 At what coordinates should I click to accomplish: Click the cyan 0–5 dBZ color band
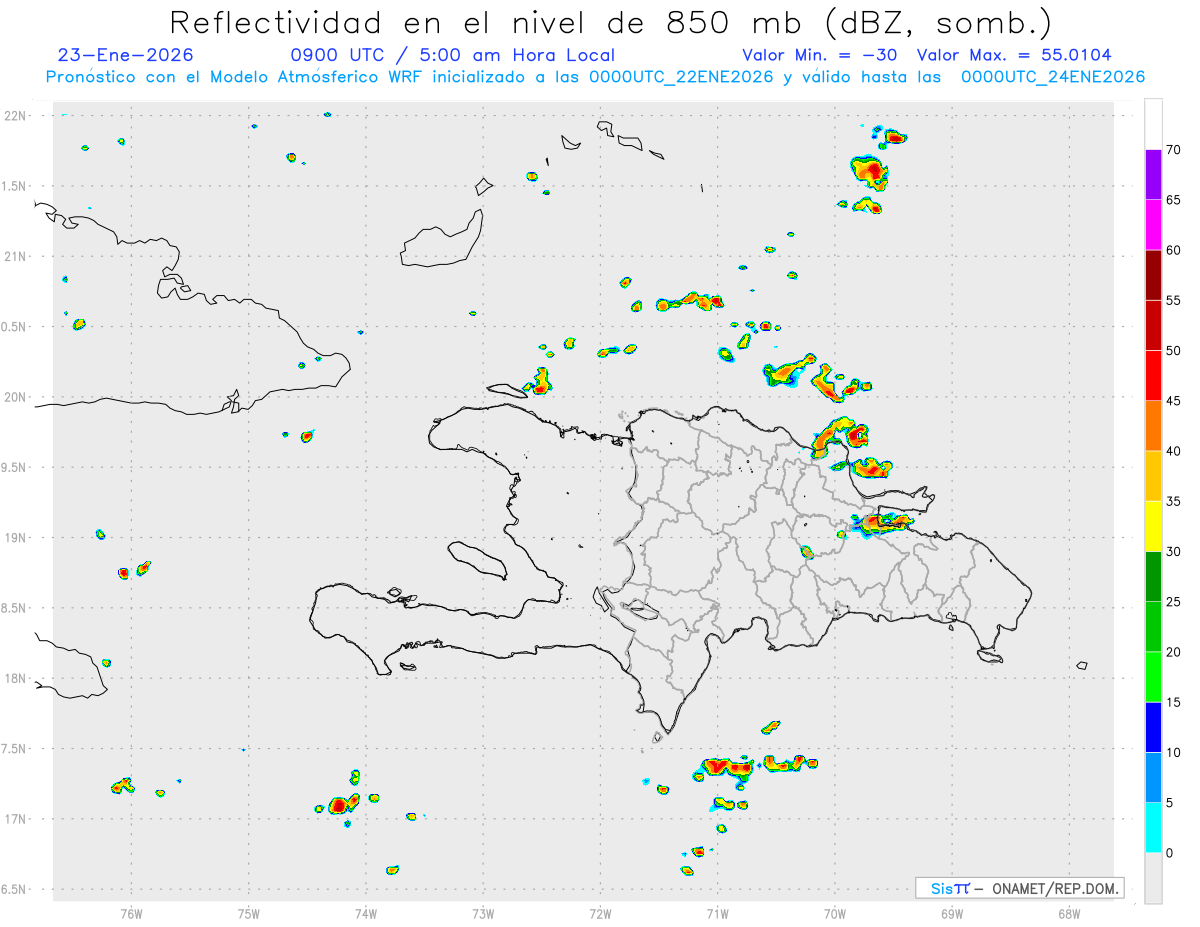click(1153, 828)
